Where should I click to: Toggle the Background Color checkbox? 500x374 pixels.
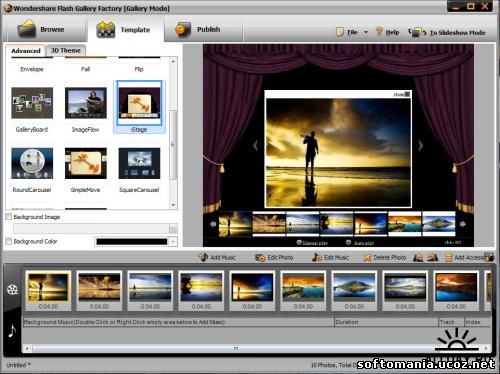[x=9, y=241]
